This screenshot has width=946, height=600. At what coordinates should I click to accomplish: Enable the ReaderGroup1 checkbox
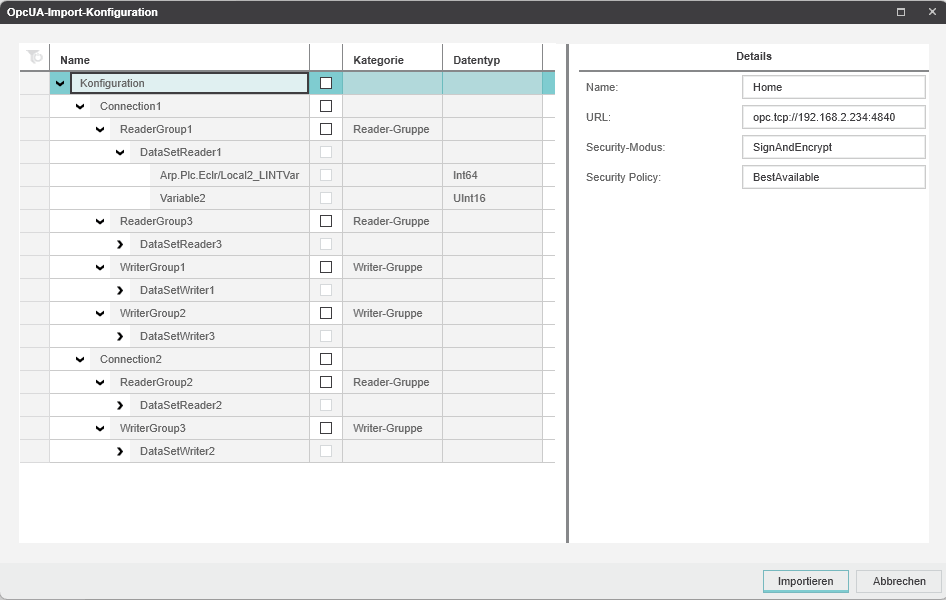click(x=325, y=129)
